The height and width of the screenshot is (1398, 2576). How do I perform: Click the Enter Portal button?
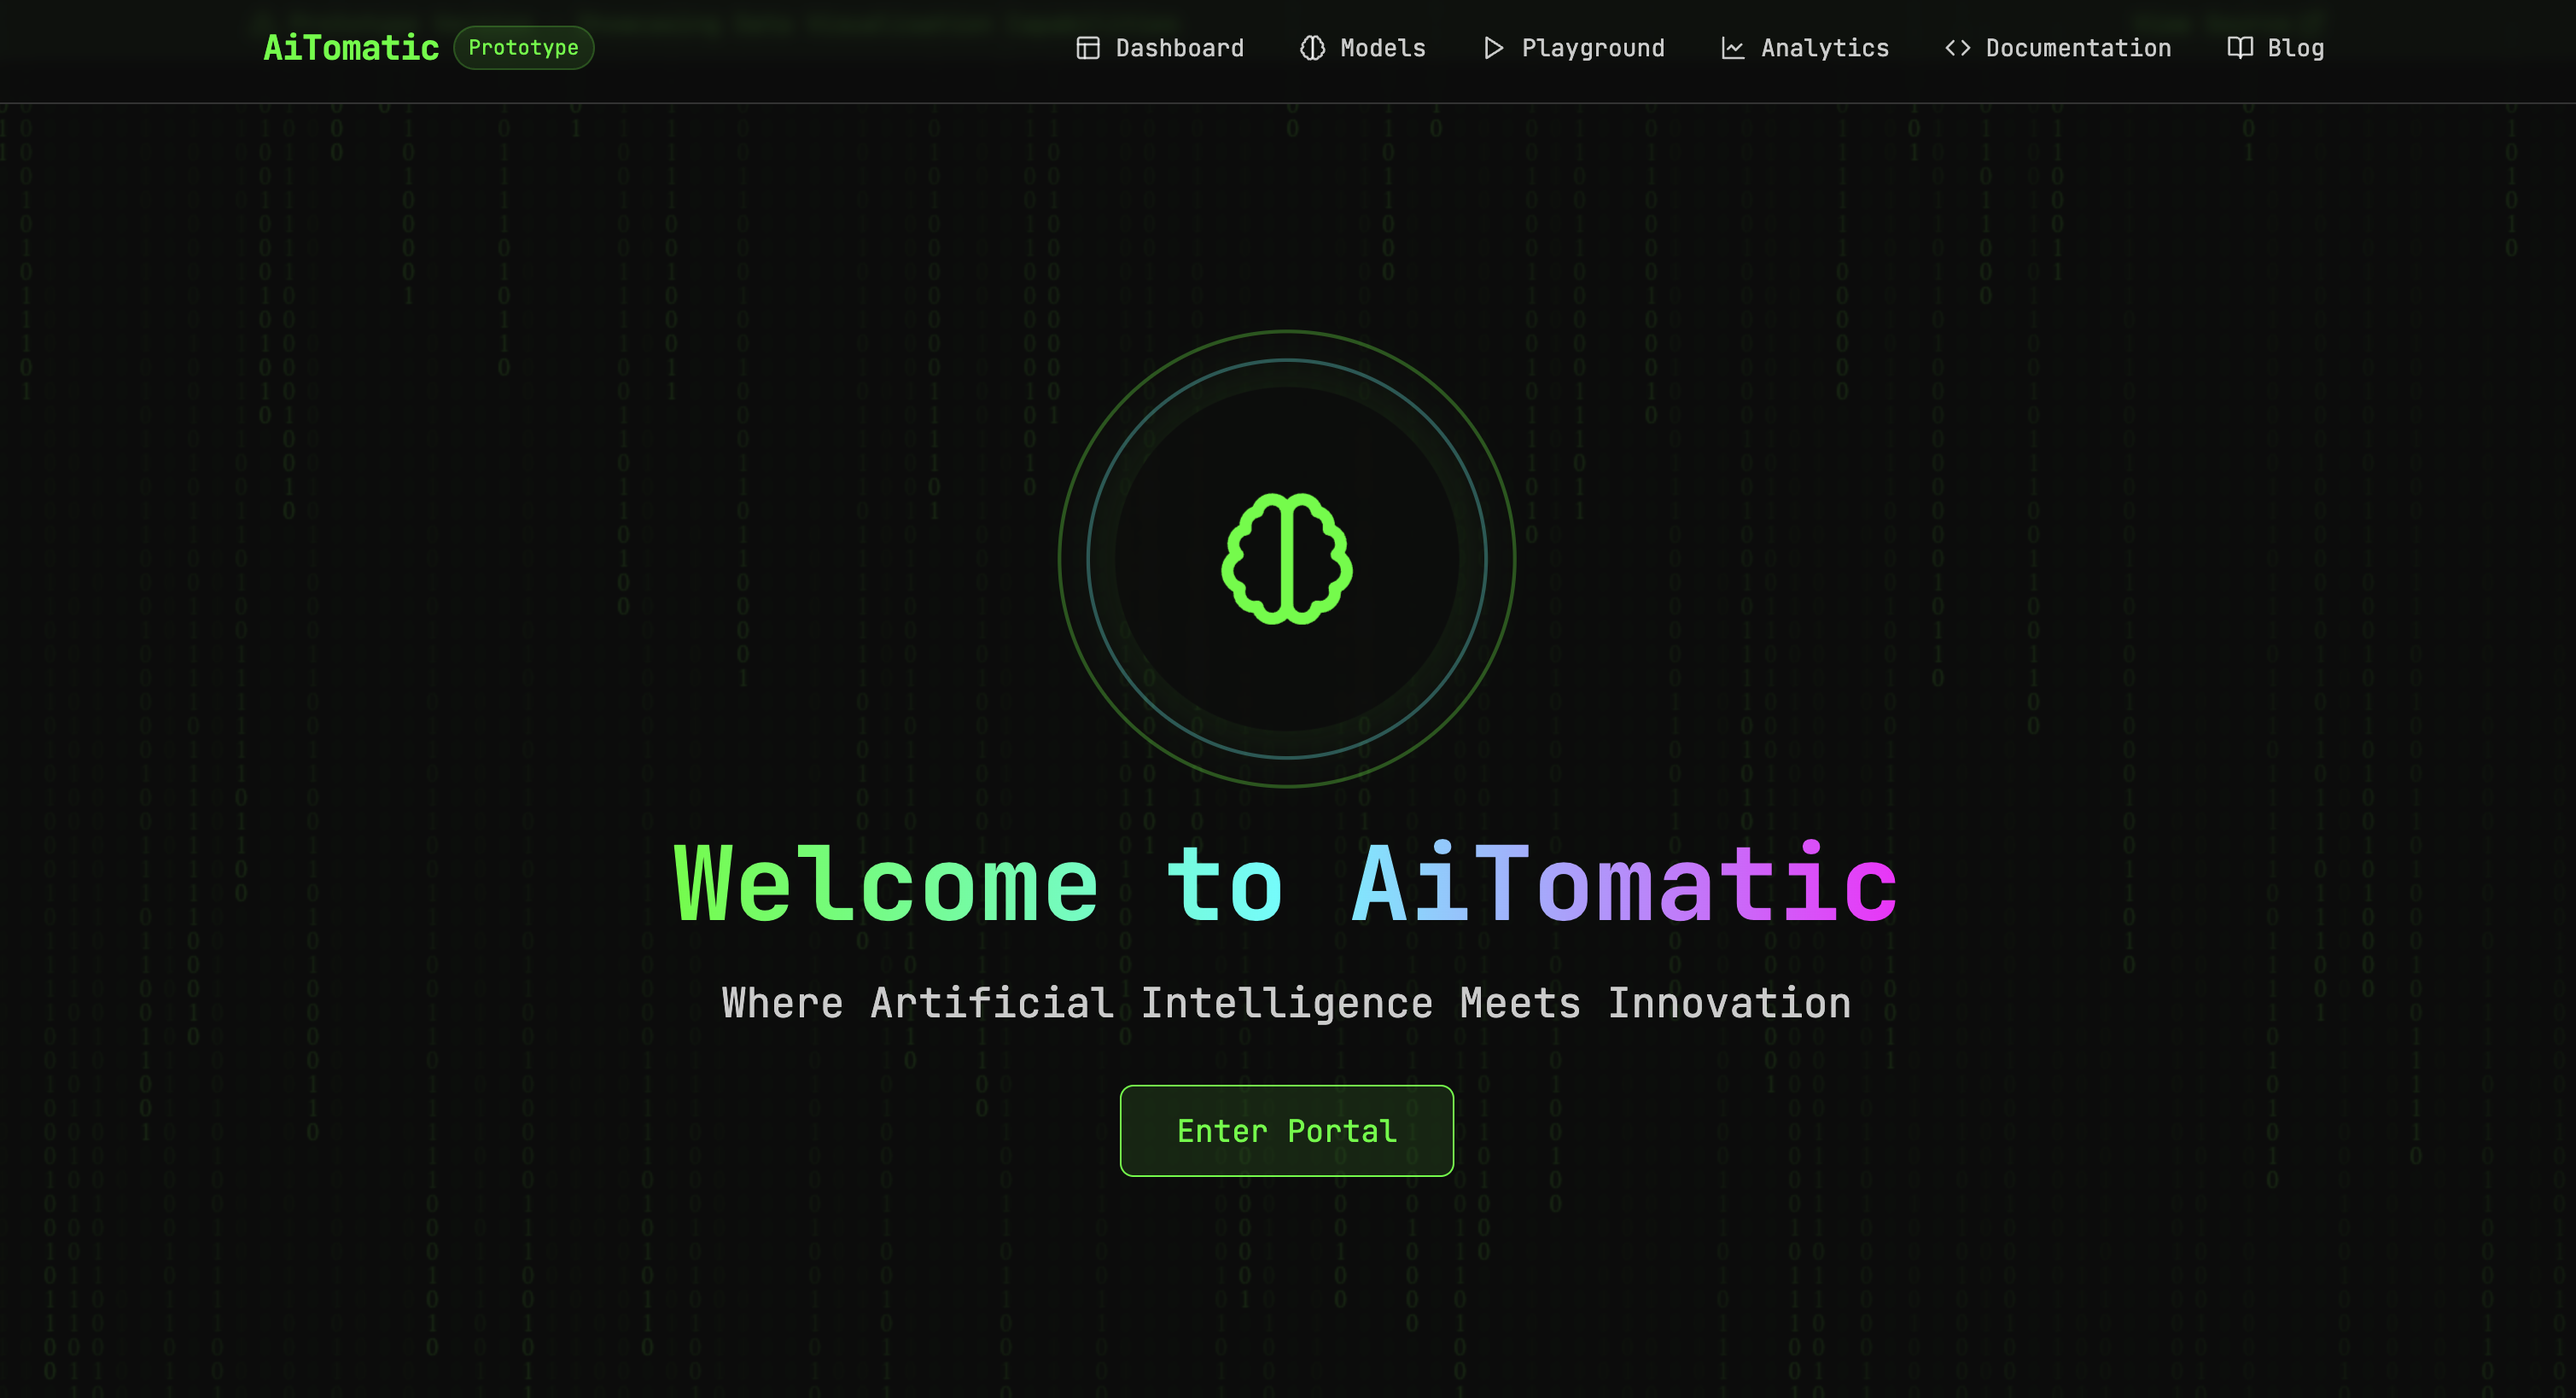1287,1131
